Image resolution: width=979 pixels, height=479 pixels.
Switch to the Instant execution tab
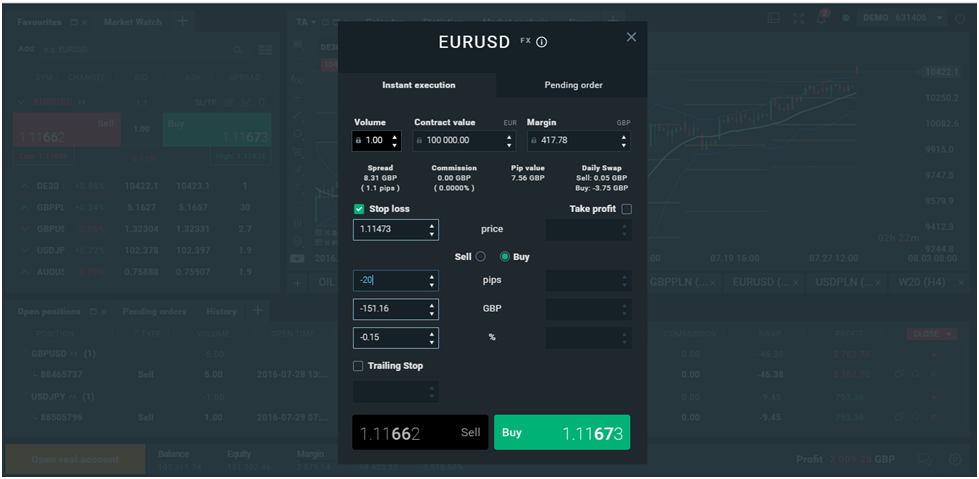pyautogui.click(x=418, y=85)
